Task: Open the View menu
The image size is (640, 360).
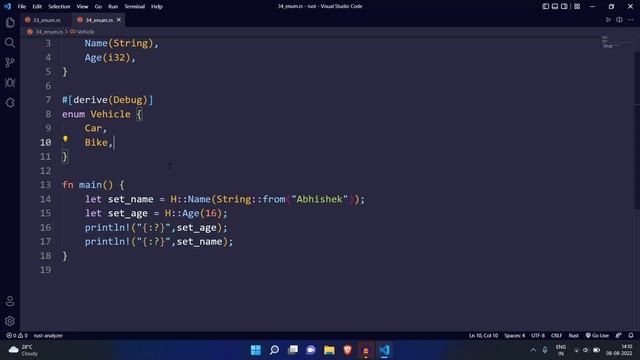Action: tap(82, 7)
